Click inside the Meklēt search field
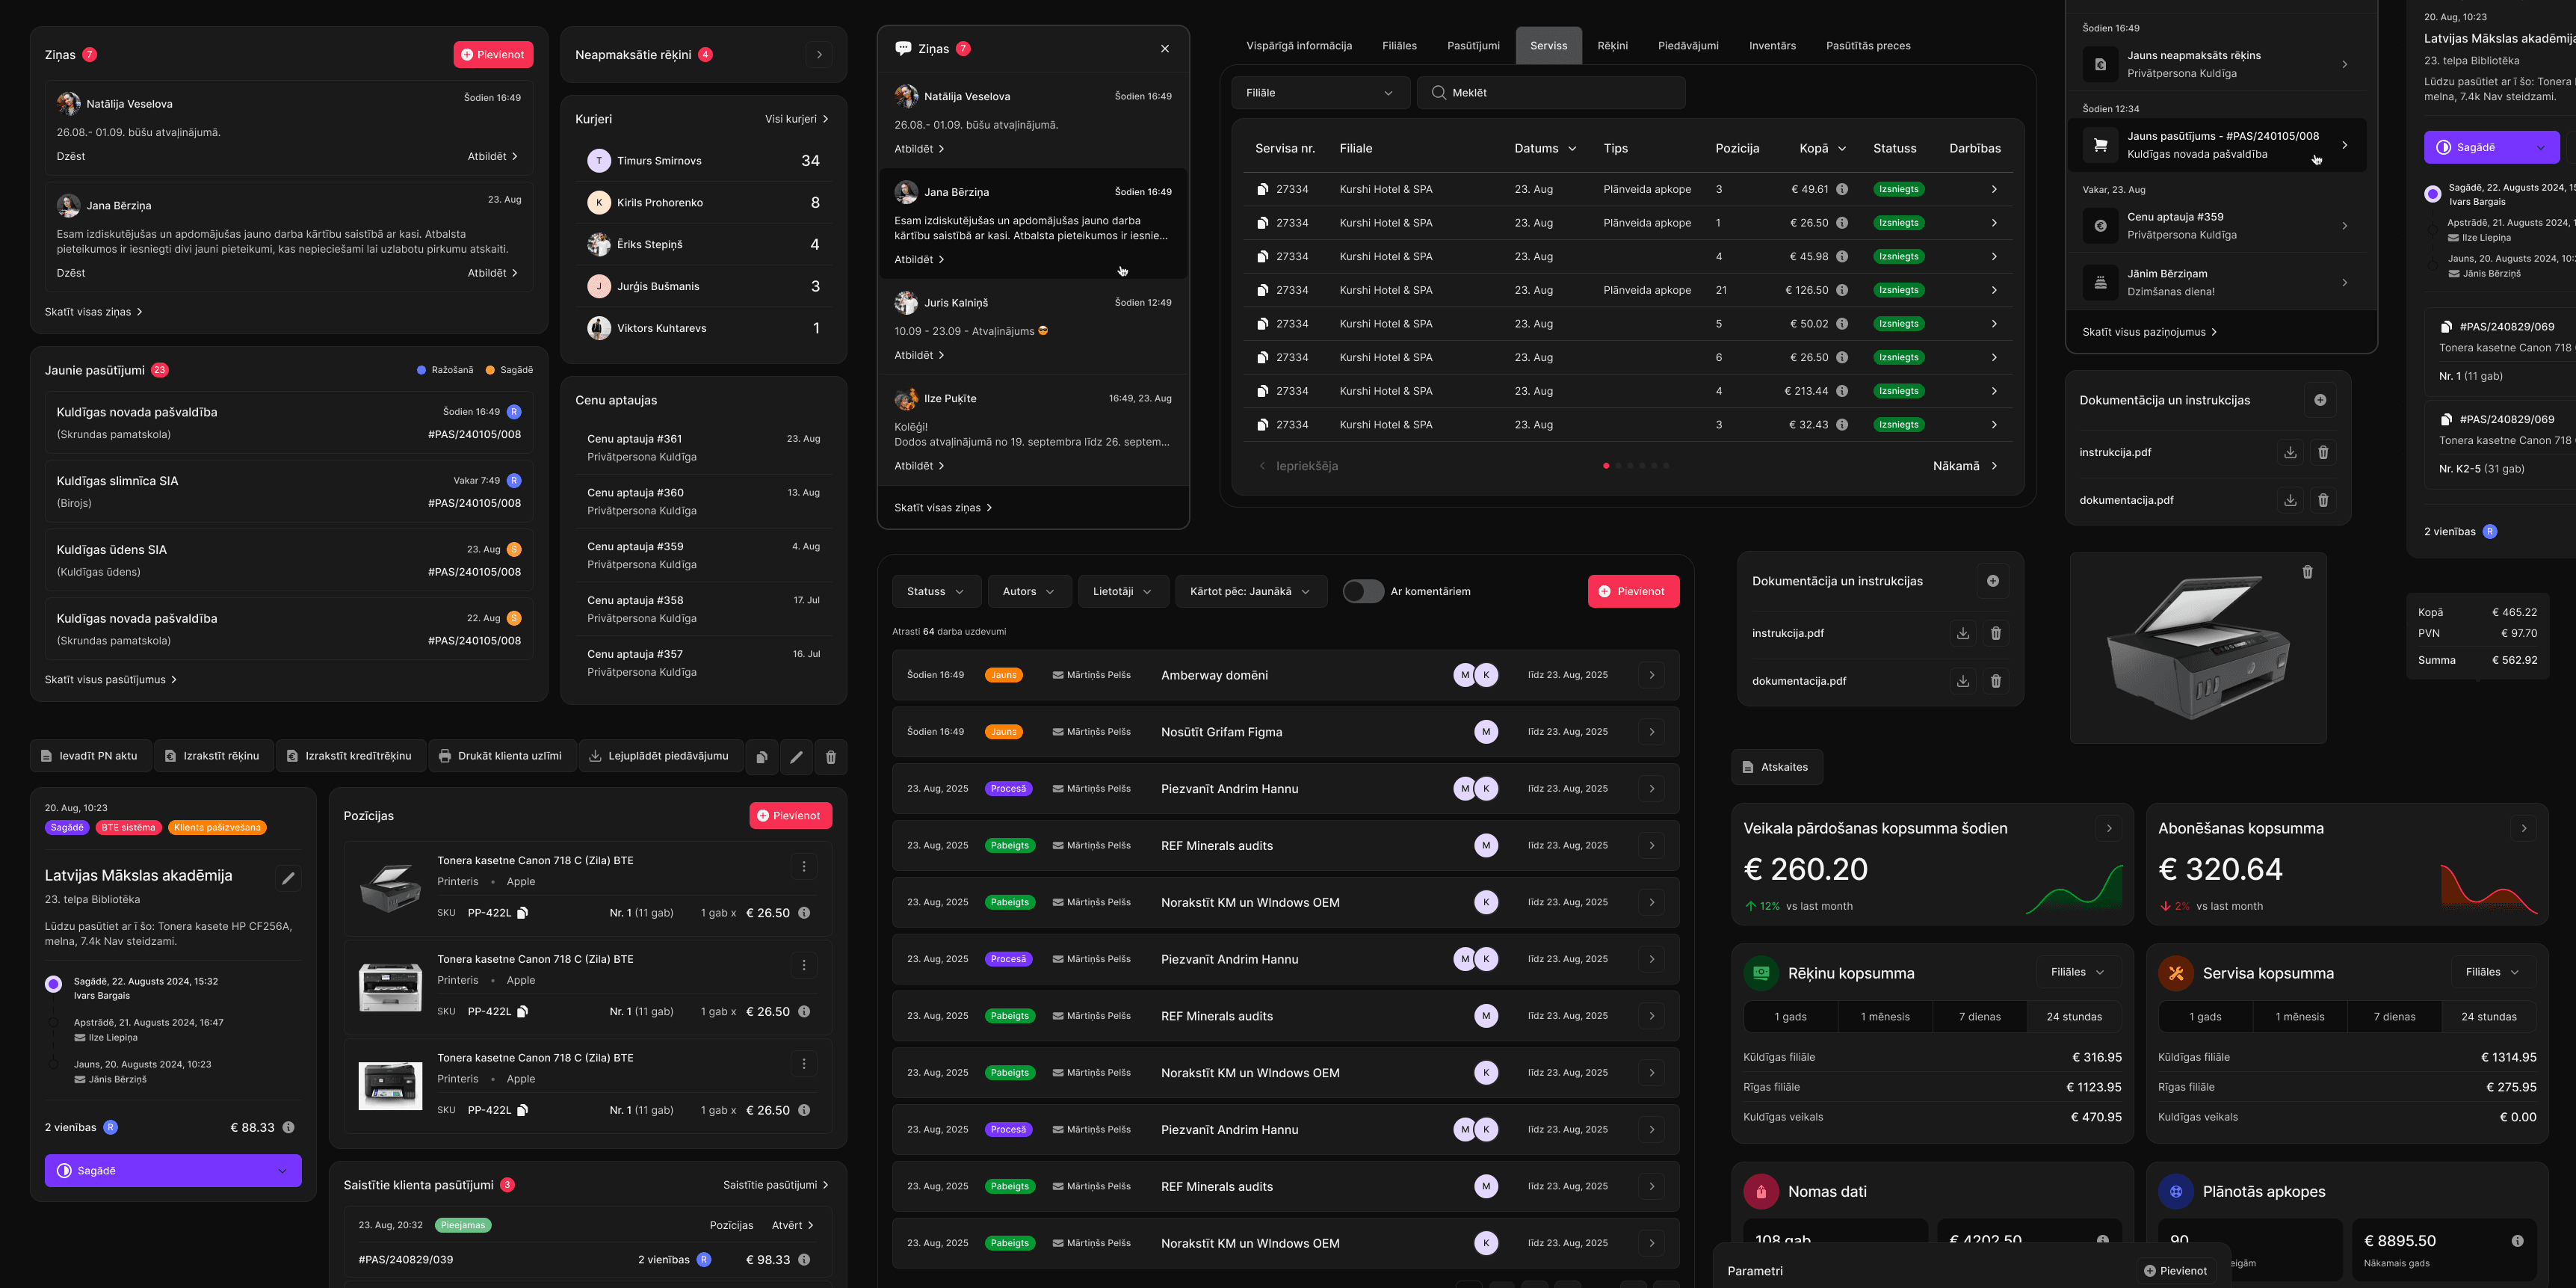Viewport: 2576px width, 1288px height. [1550, 92]
